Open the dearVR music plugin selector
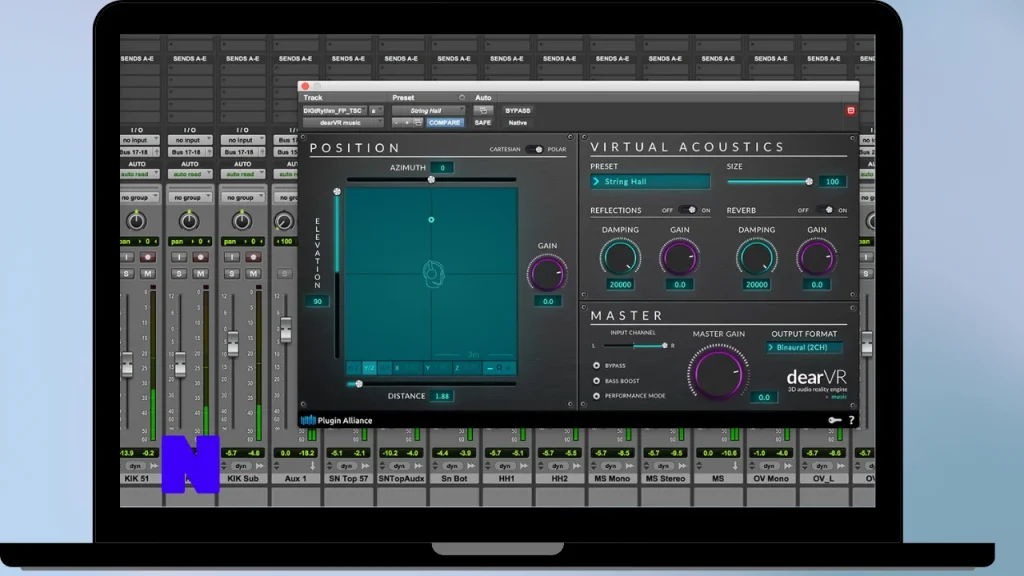The height and width of the screenshot is (576, 1024). (343, 123)
